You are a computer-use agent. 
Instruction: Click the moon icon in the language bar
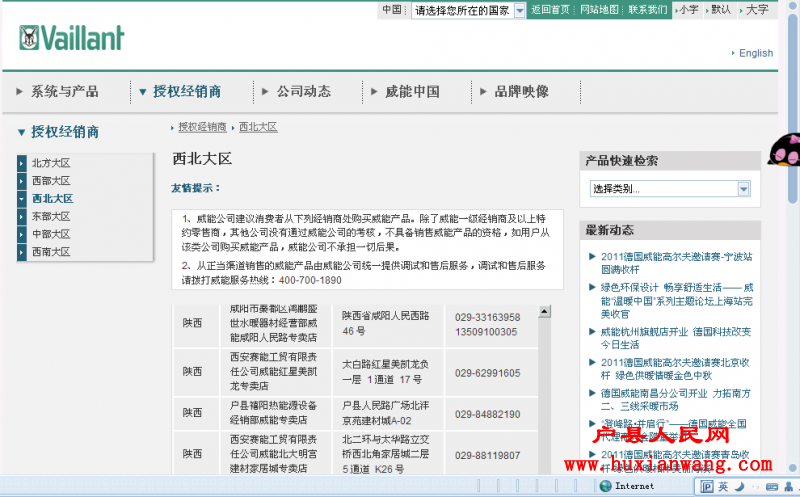coord(740,486)
